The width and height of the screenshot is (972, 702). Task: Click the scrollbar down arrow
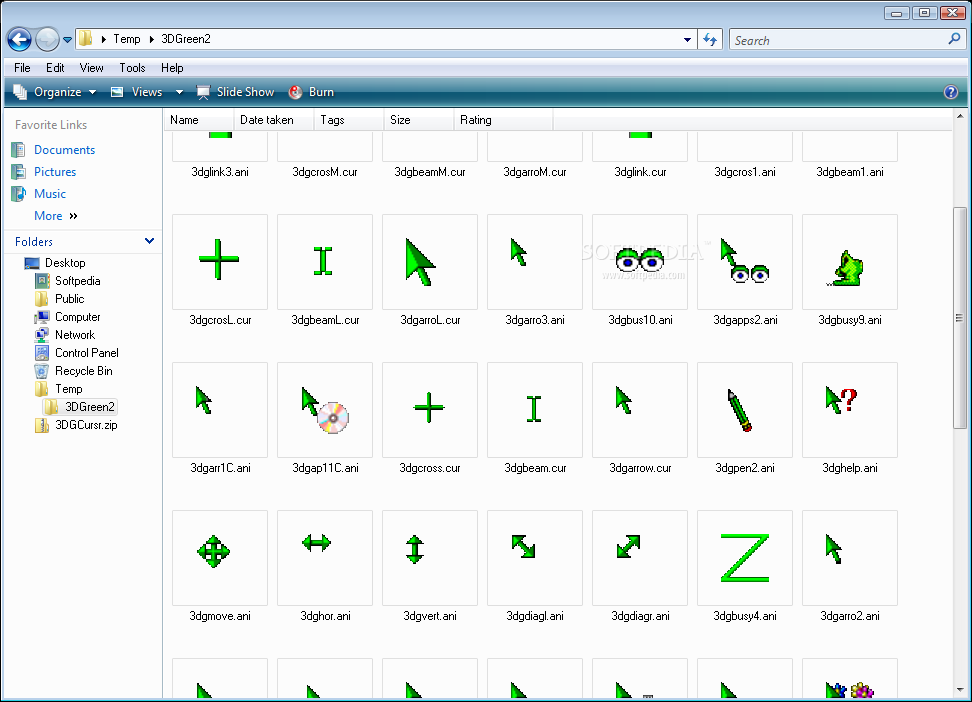coord(960,690)
